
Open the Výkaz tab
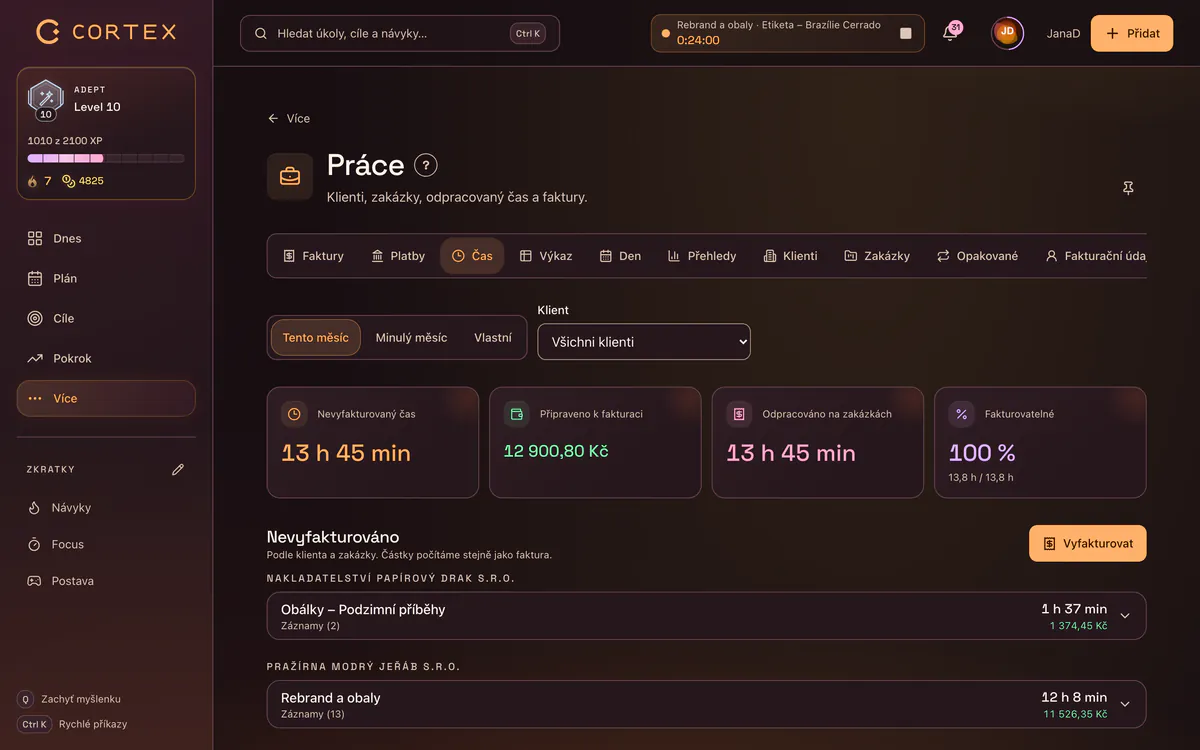point(546,256)
